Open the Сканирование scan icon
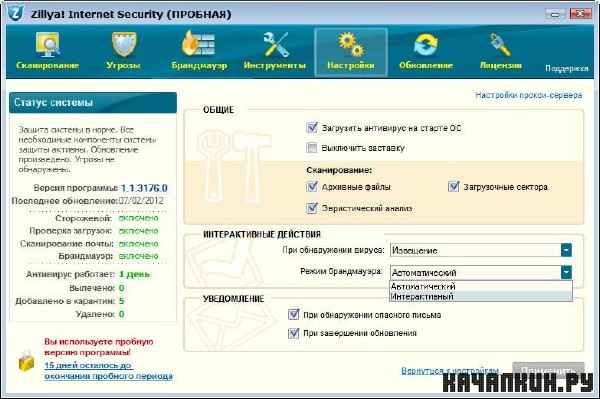 (48, 45)
